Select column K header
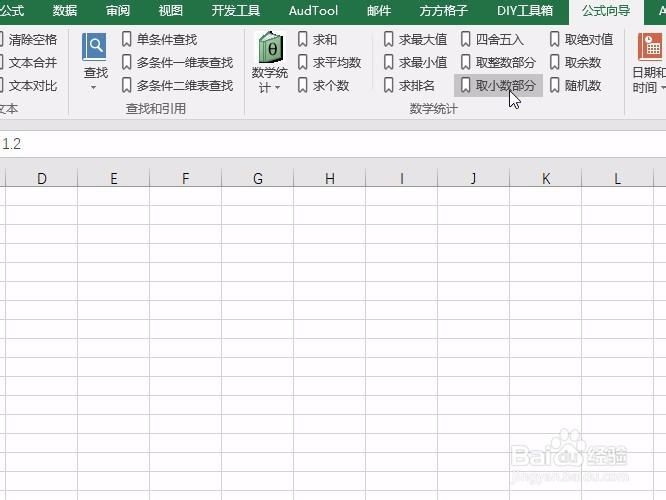This screenshot has height=500, width=666. click(545, 178)
